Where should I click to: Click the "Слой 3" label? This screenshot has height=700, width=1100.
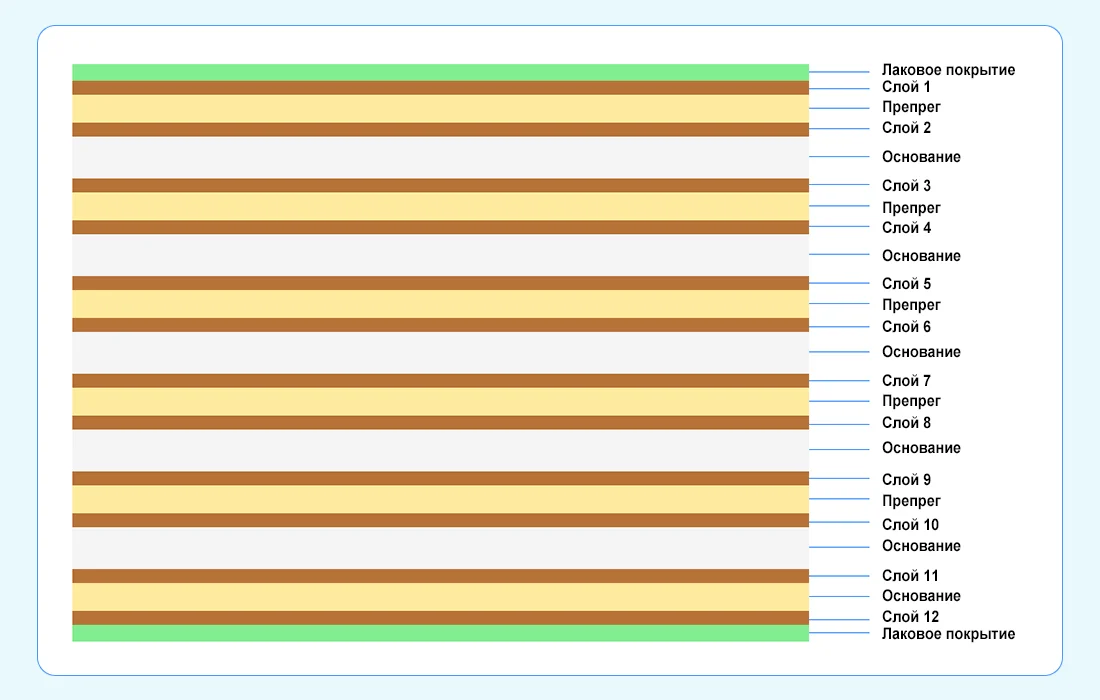pos(906,186)
